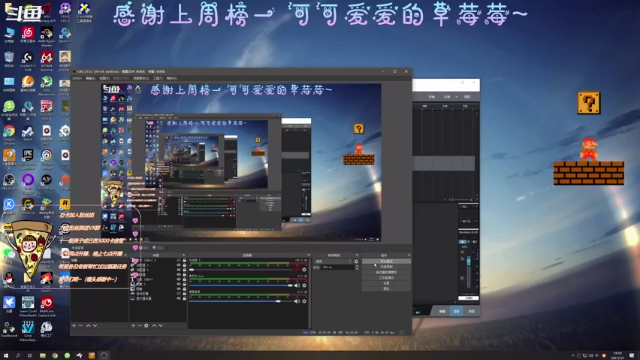Click transition duration stepper arrows
640x360 pixels.
point(357,267)
